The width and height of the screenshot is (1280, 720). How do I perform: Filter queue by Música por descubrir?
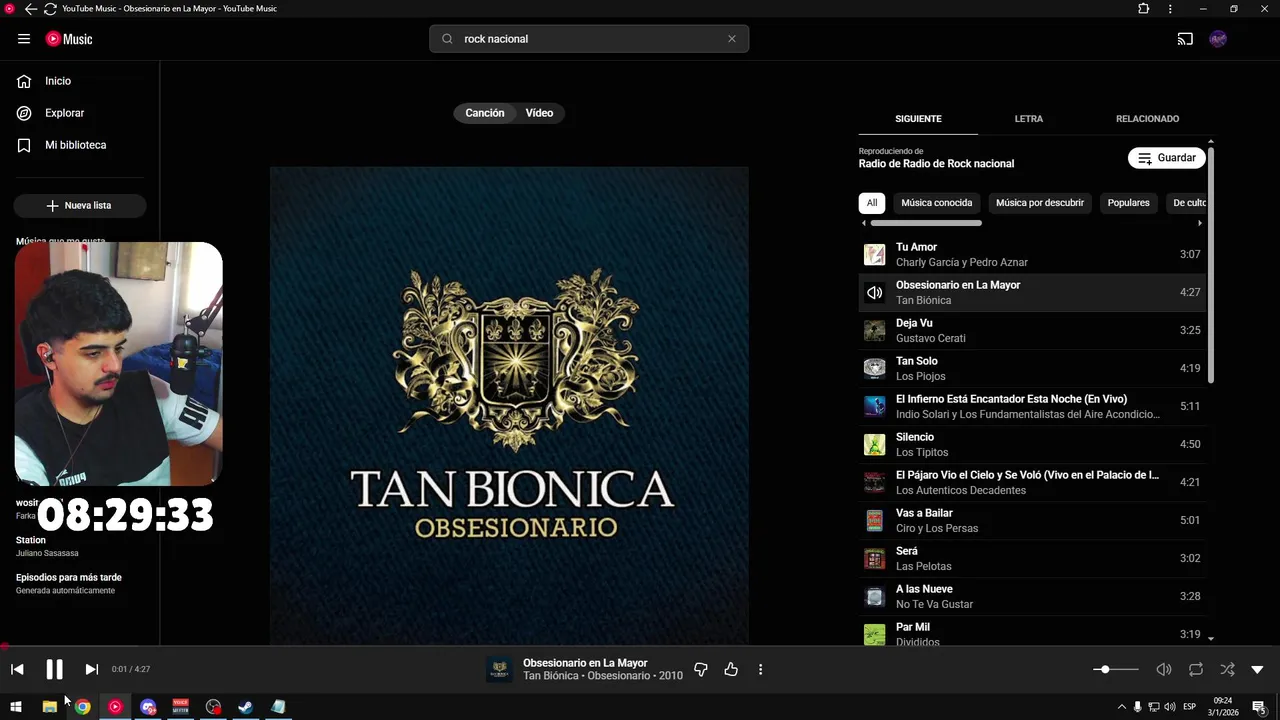click(x=1040, y=203)
